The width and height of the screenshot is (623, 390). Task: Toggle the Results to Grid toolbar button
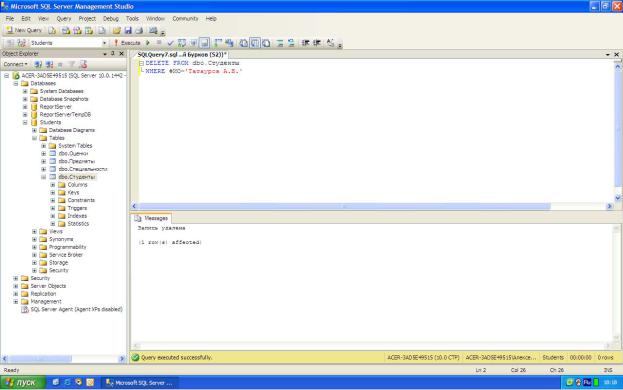click(255, 43)
